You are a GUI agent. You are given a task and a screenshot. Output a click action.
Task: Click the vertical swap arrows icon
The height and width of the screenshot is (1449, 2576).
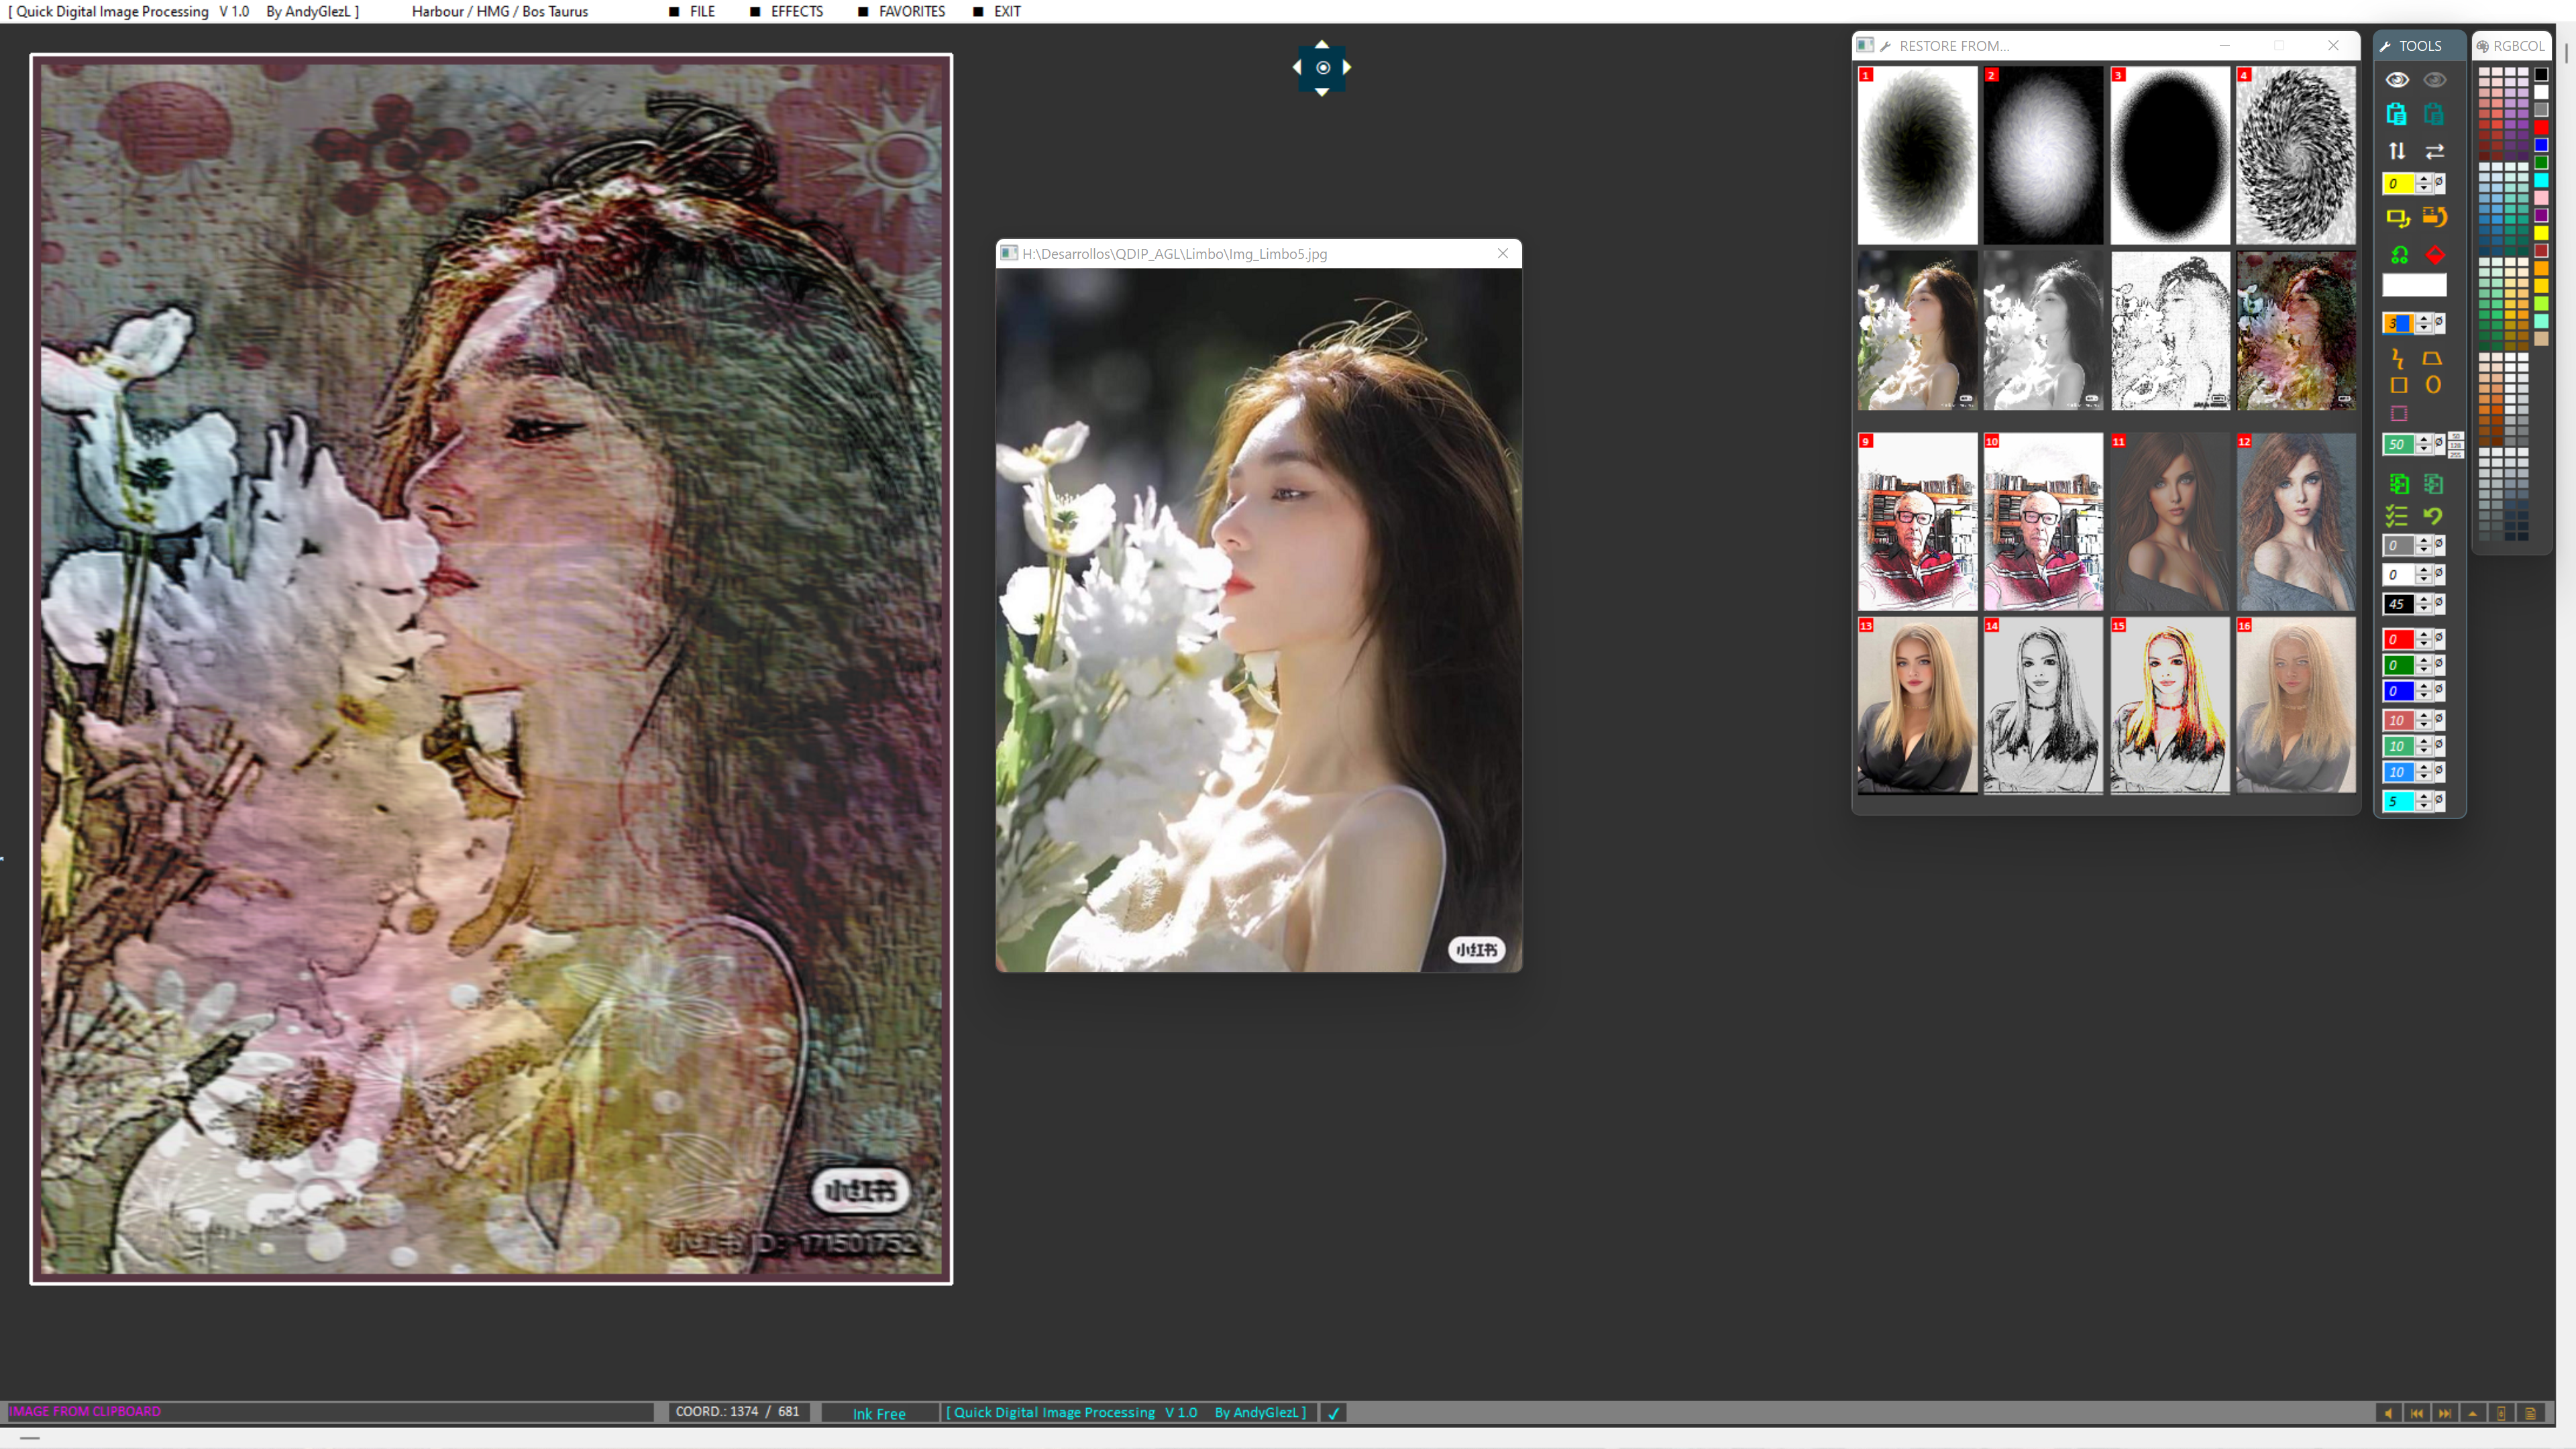[x=2397, y=151]
